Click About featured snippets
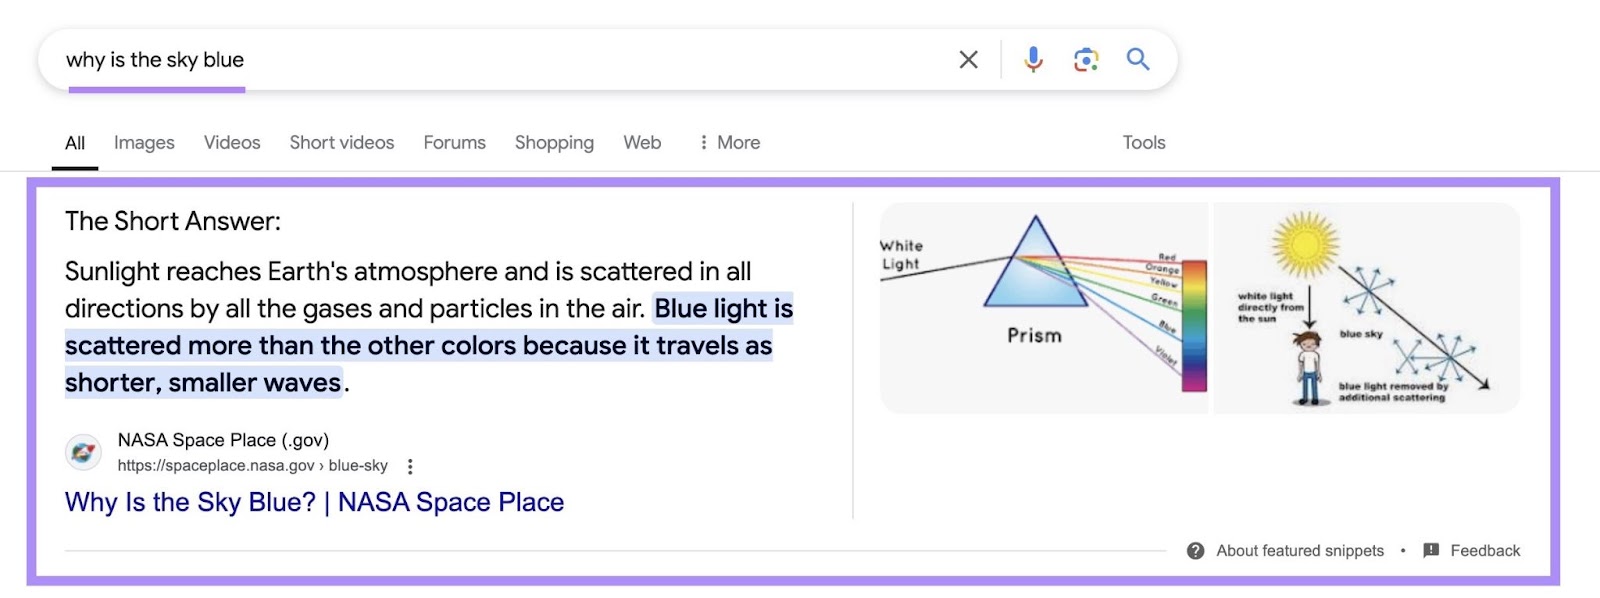The height and width of the screenshot is (598, 1600). pos(1299,550)
